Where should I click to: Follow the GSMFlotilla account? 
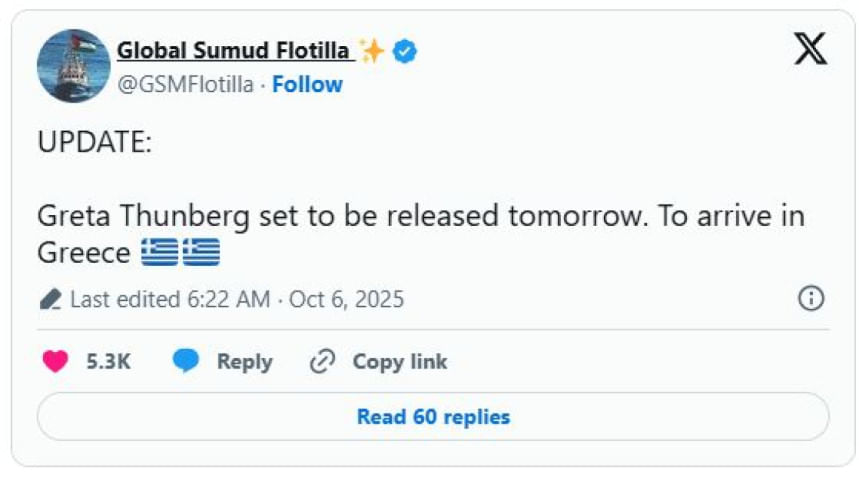pyautogui.click(x=307, y=85)
